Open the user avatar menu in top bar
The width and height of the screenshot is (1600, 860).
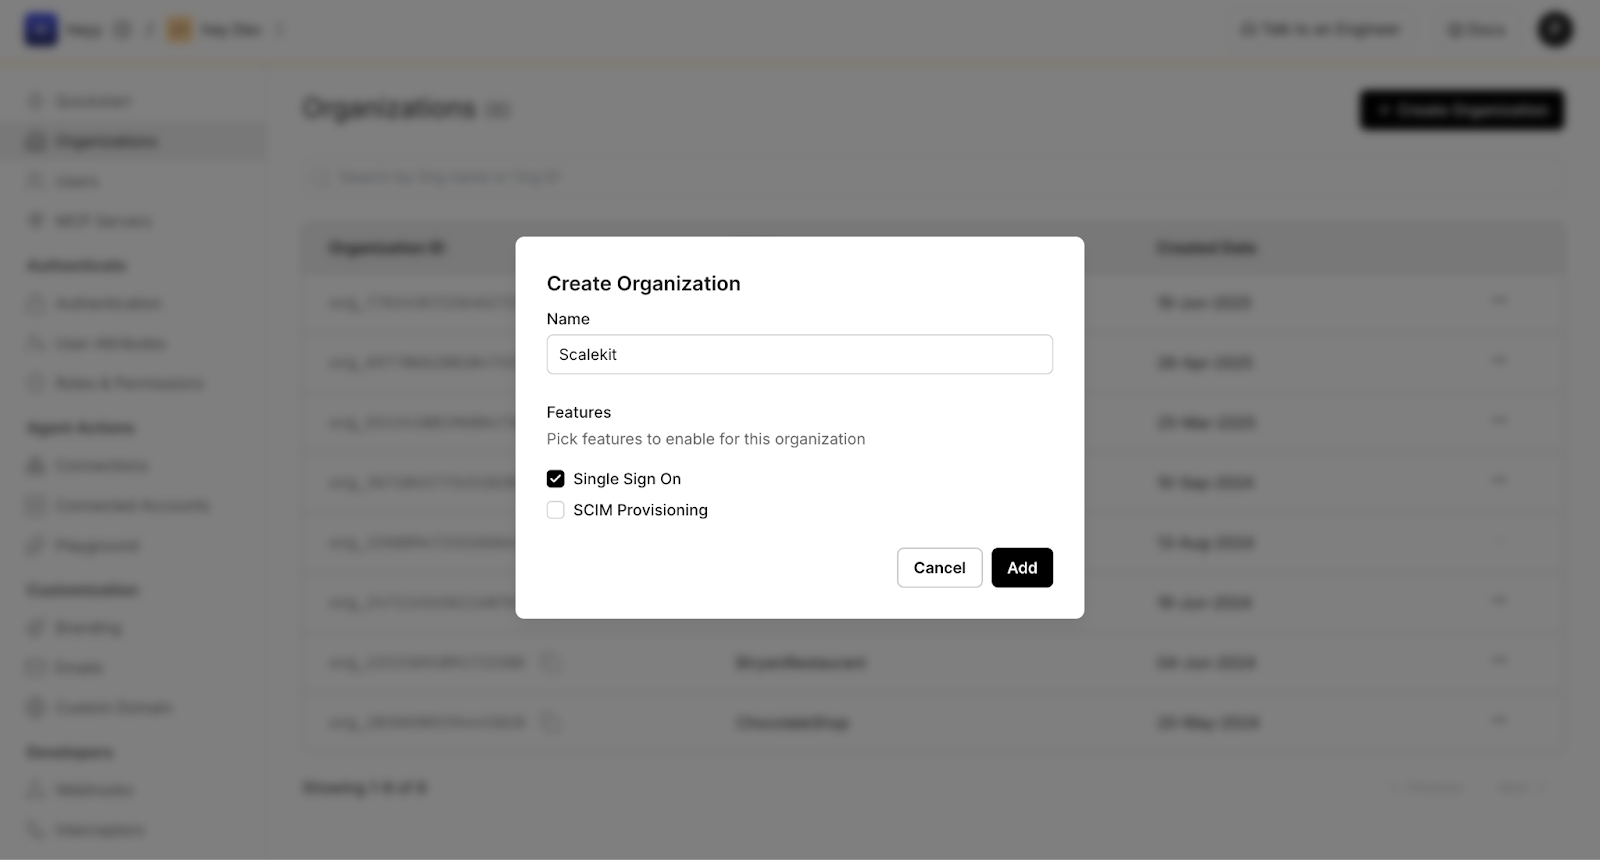1554,30
